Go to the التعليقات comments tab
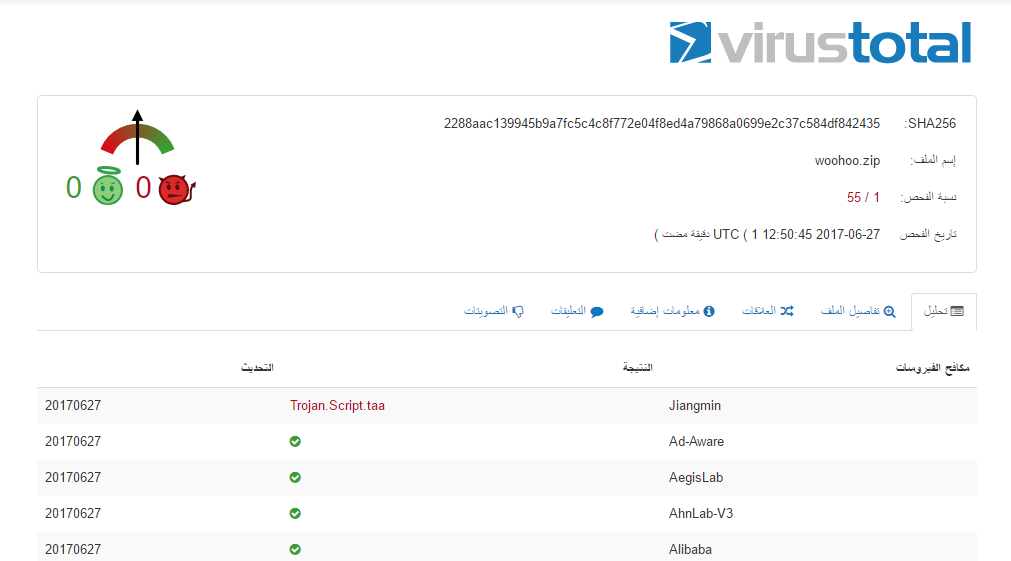 click(577, 311)
